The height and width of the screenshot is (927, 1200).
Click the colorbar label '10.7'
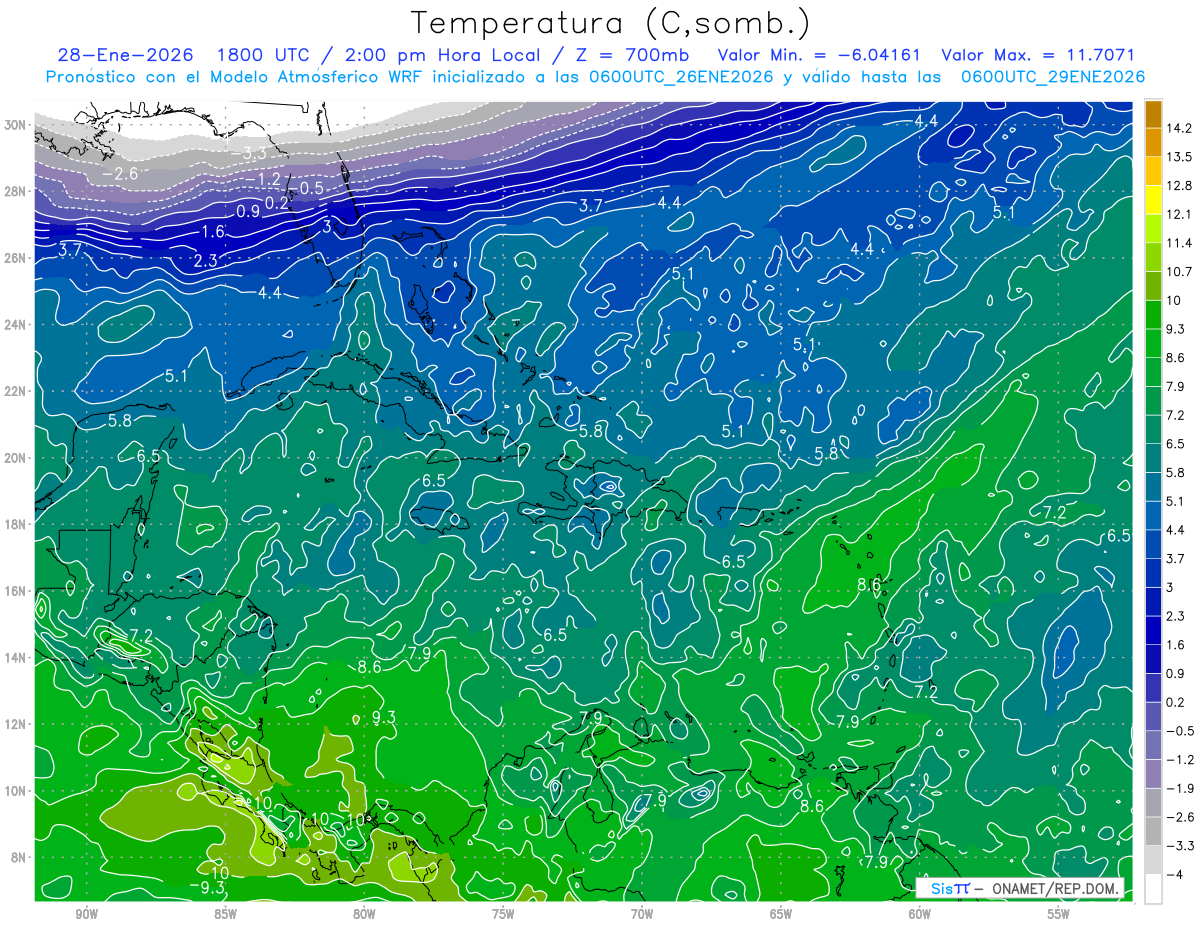(1180, 272)
